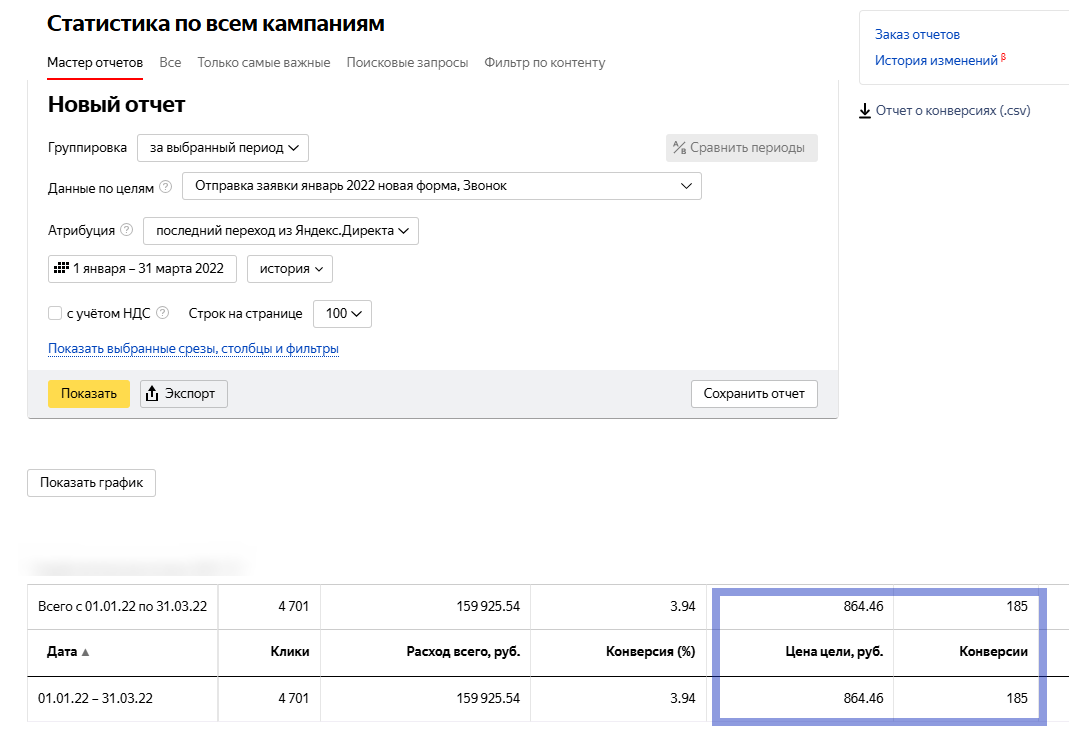Screen dimensions: 1069x741
Task: Open the история period dropdown
Action: point(290,269)
